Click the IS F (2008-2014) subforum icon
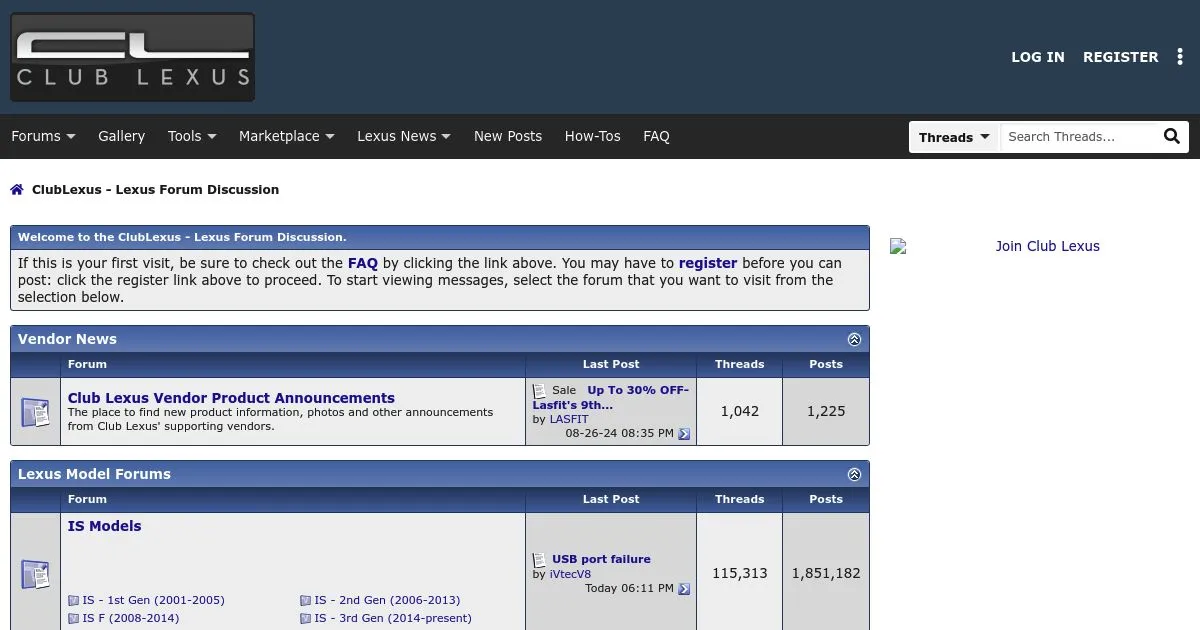 (x=73, y=619)
